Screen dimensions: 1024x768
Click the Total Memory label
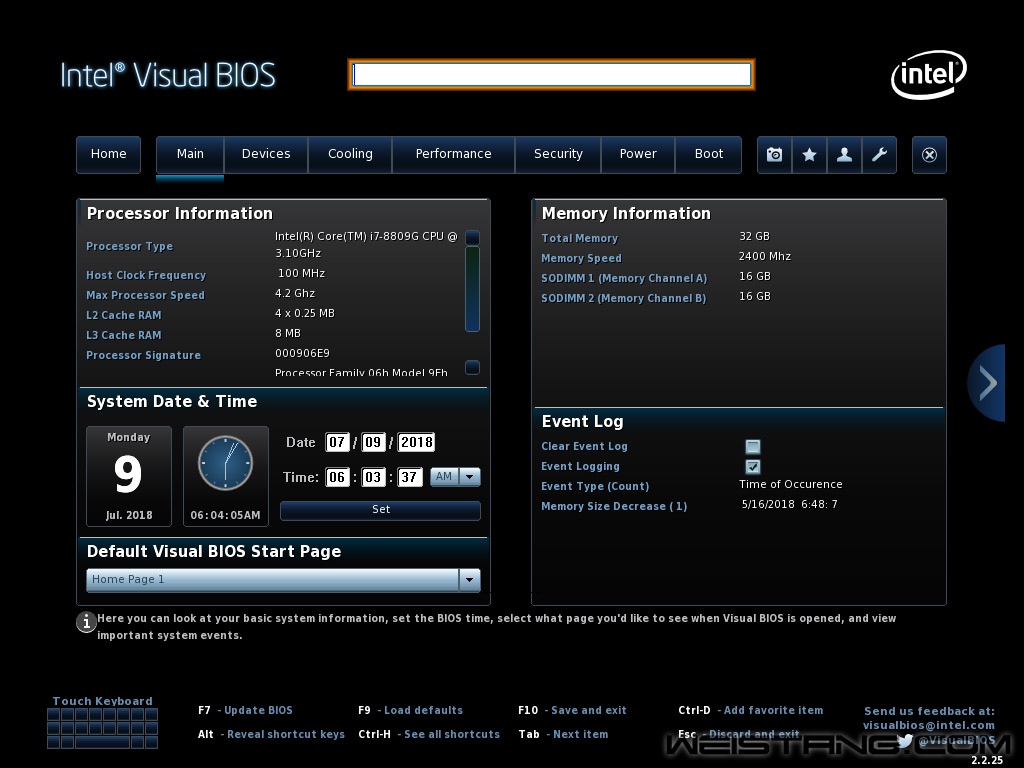[x=579, y=238]
